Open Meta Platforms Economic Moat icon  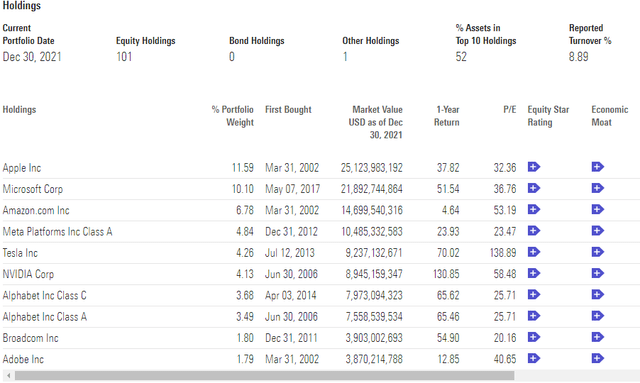coord(597,231)
